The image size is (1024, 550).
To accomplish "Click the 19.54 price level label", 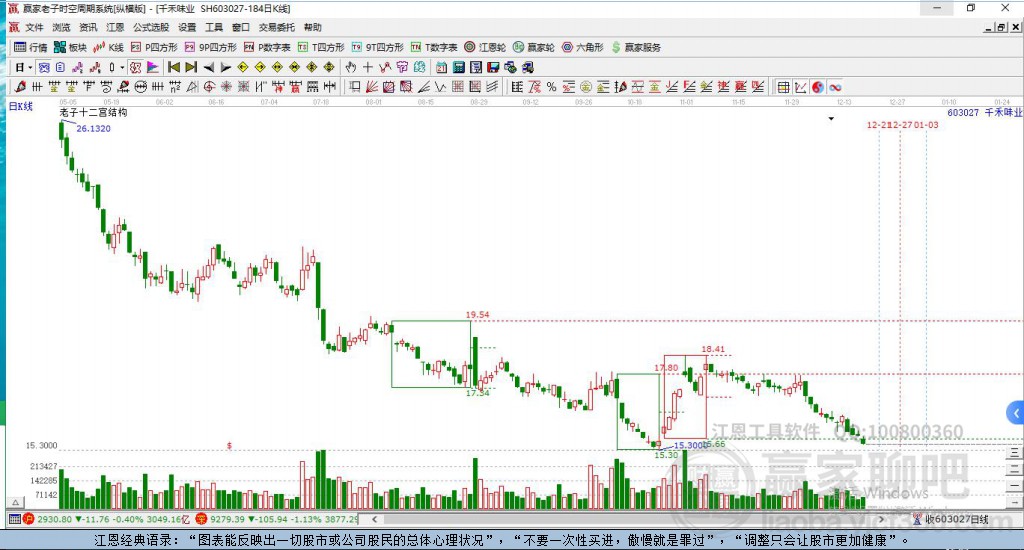I will point(477,314).
